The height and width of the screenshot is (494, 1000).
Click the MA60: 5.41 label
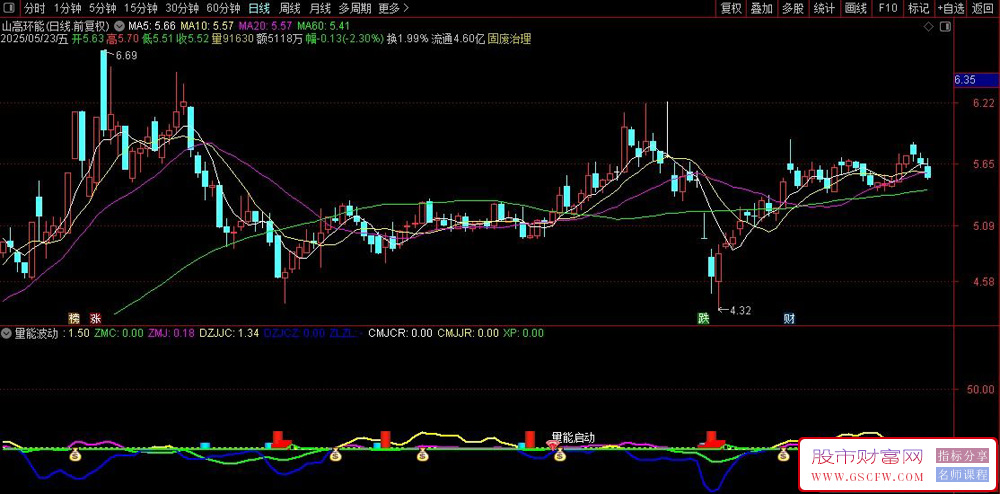[x=324, y=27]
